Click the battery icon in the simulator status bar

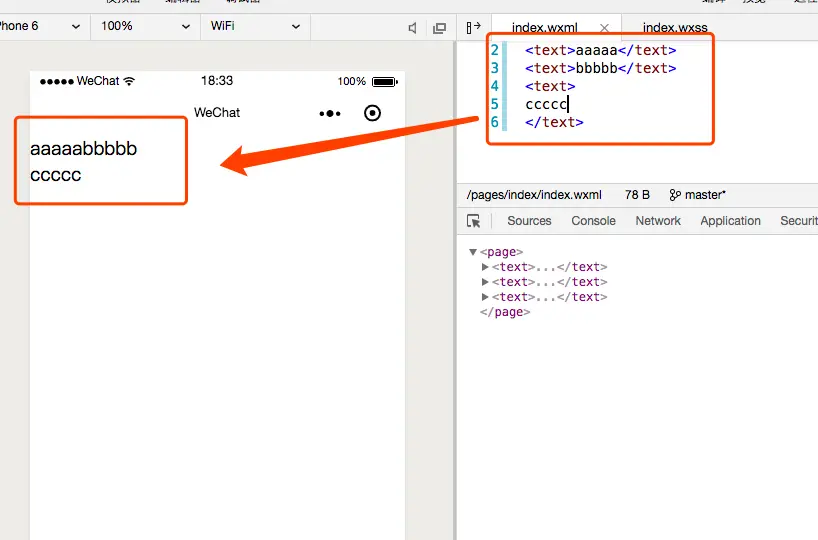384,82
